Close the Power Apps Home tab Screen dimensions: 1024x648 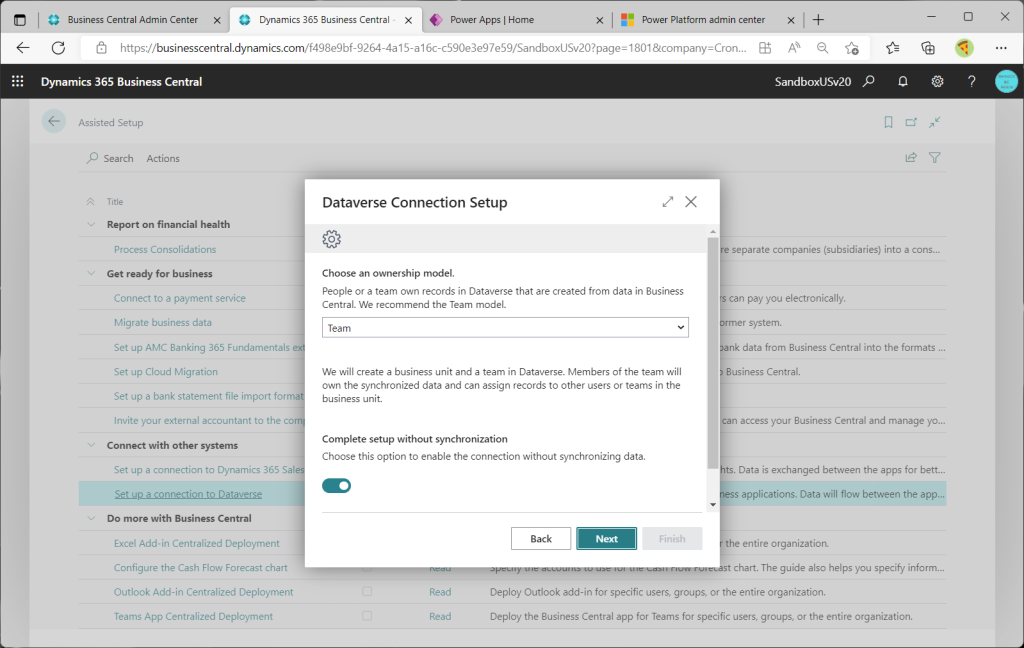600,20
